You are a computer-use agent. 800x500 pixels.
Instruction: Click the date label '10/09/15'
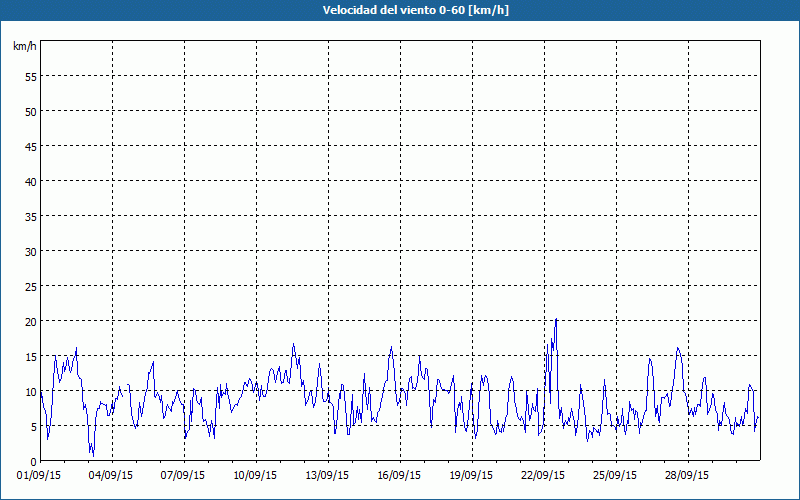point(255,475)
